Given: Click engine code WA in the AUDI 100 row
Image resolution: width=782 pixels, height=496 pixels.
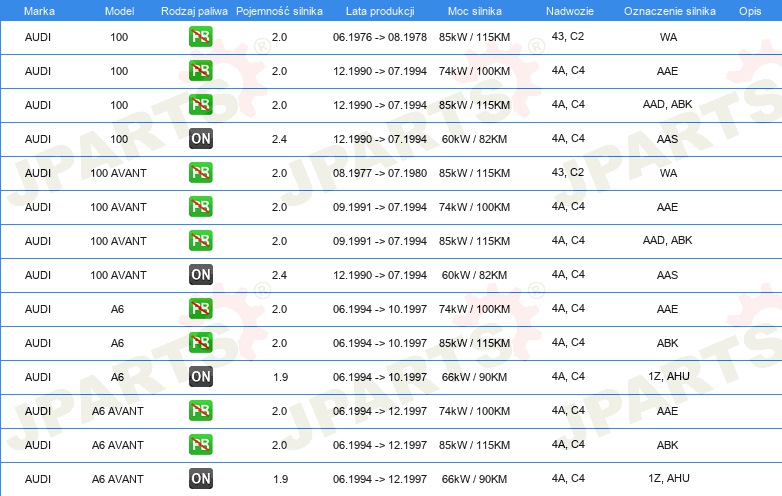Looking at the screenshot, I should click(668, 37).
